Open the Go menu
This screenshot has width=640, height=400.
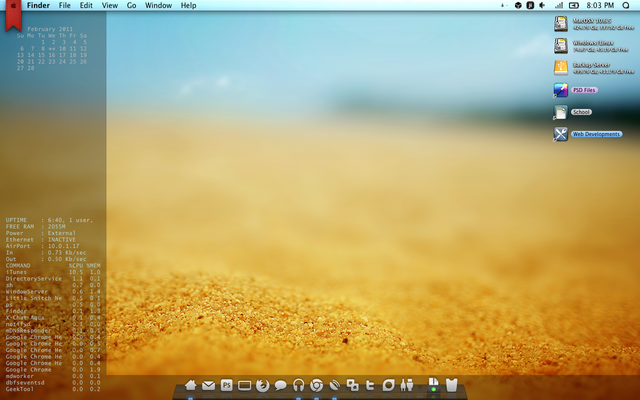(x=131, y=6)
